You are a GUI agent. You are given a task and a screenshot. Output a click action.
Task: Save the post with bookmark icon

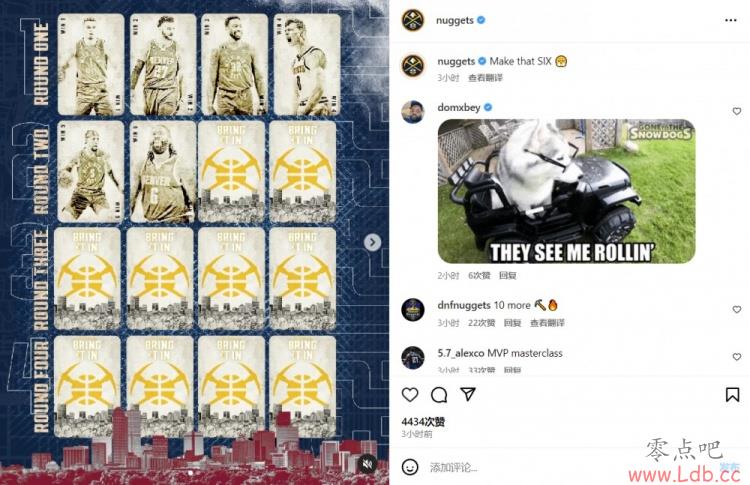[x=732, y=395]
